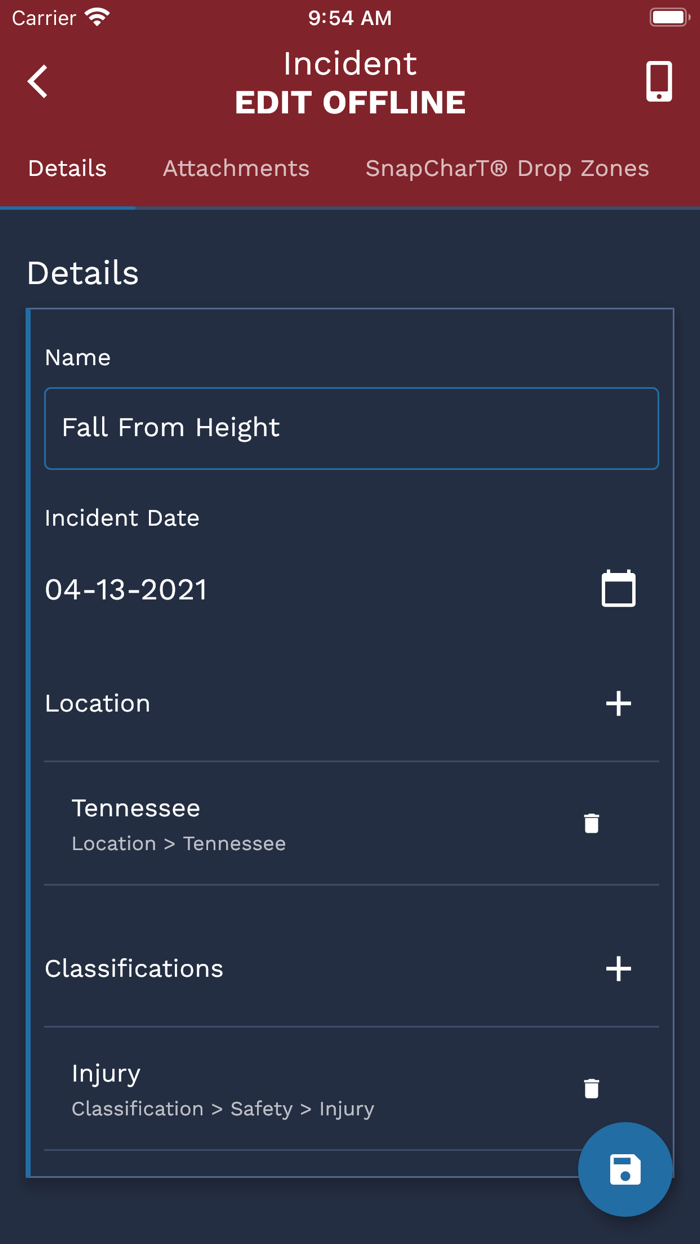Tap the Wi-Fi indicator in the status bar

click(93, 16)
